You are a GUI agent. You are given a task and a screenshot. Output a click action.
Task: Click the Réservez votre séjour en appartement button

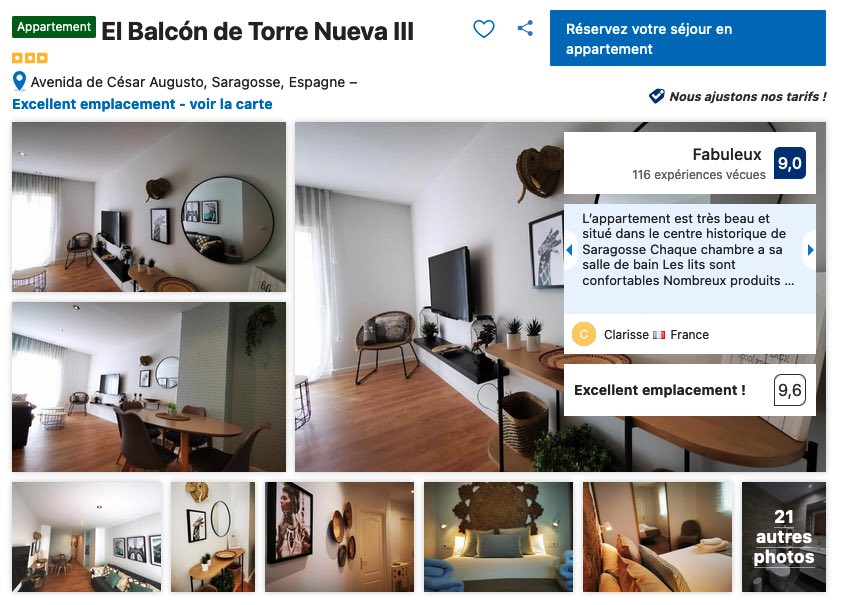(688, 39)
